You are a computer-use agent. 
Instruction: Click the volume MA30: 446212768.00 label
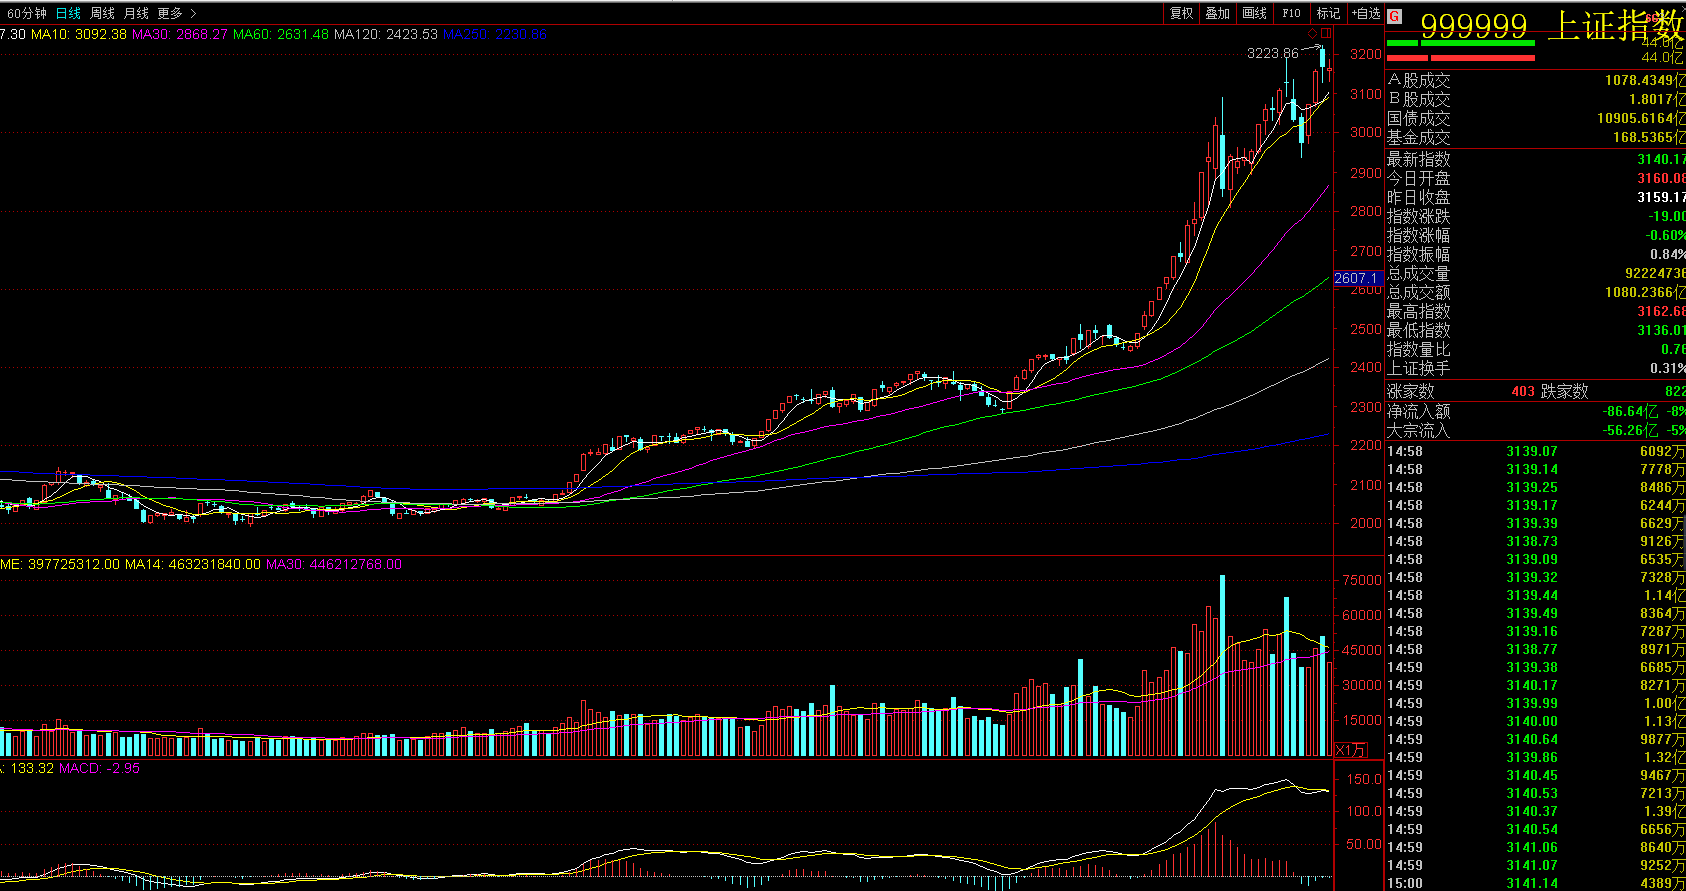pyautogui.click(x=334, y=564)
